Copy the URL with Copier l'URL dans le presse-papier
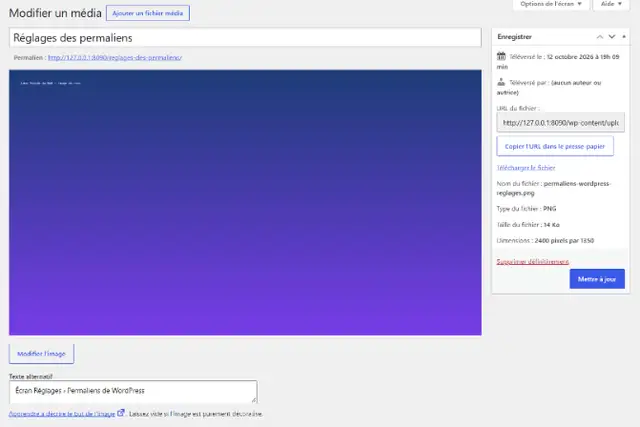Image resolution: width=640 pixels, height=427 pixels. pyautogui.click(x=555, y=146)
